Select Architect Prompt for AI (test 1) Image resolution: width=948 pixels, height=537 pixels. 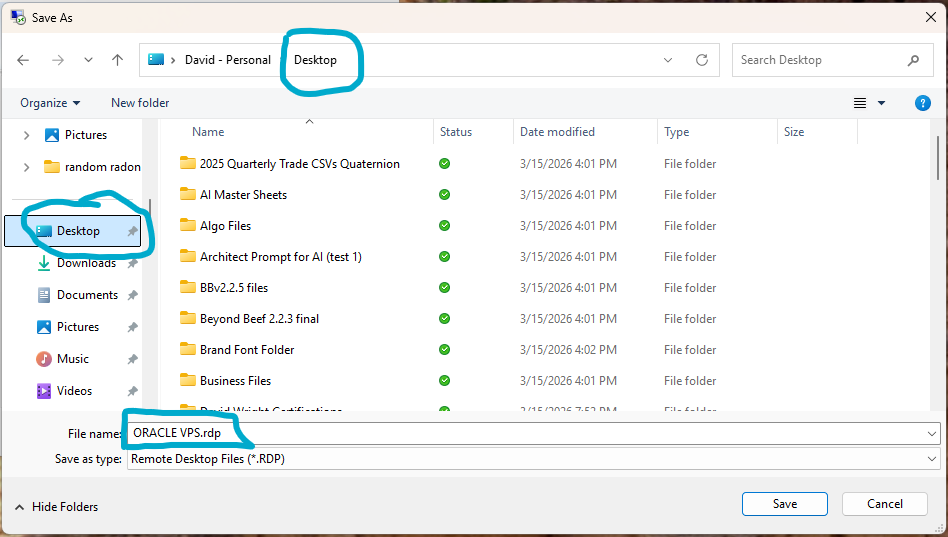tap(281, 257)
